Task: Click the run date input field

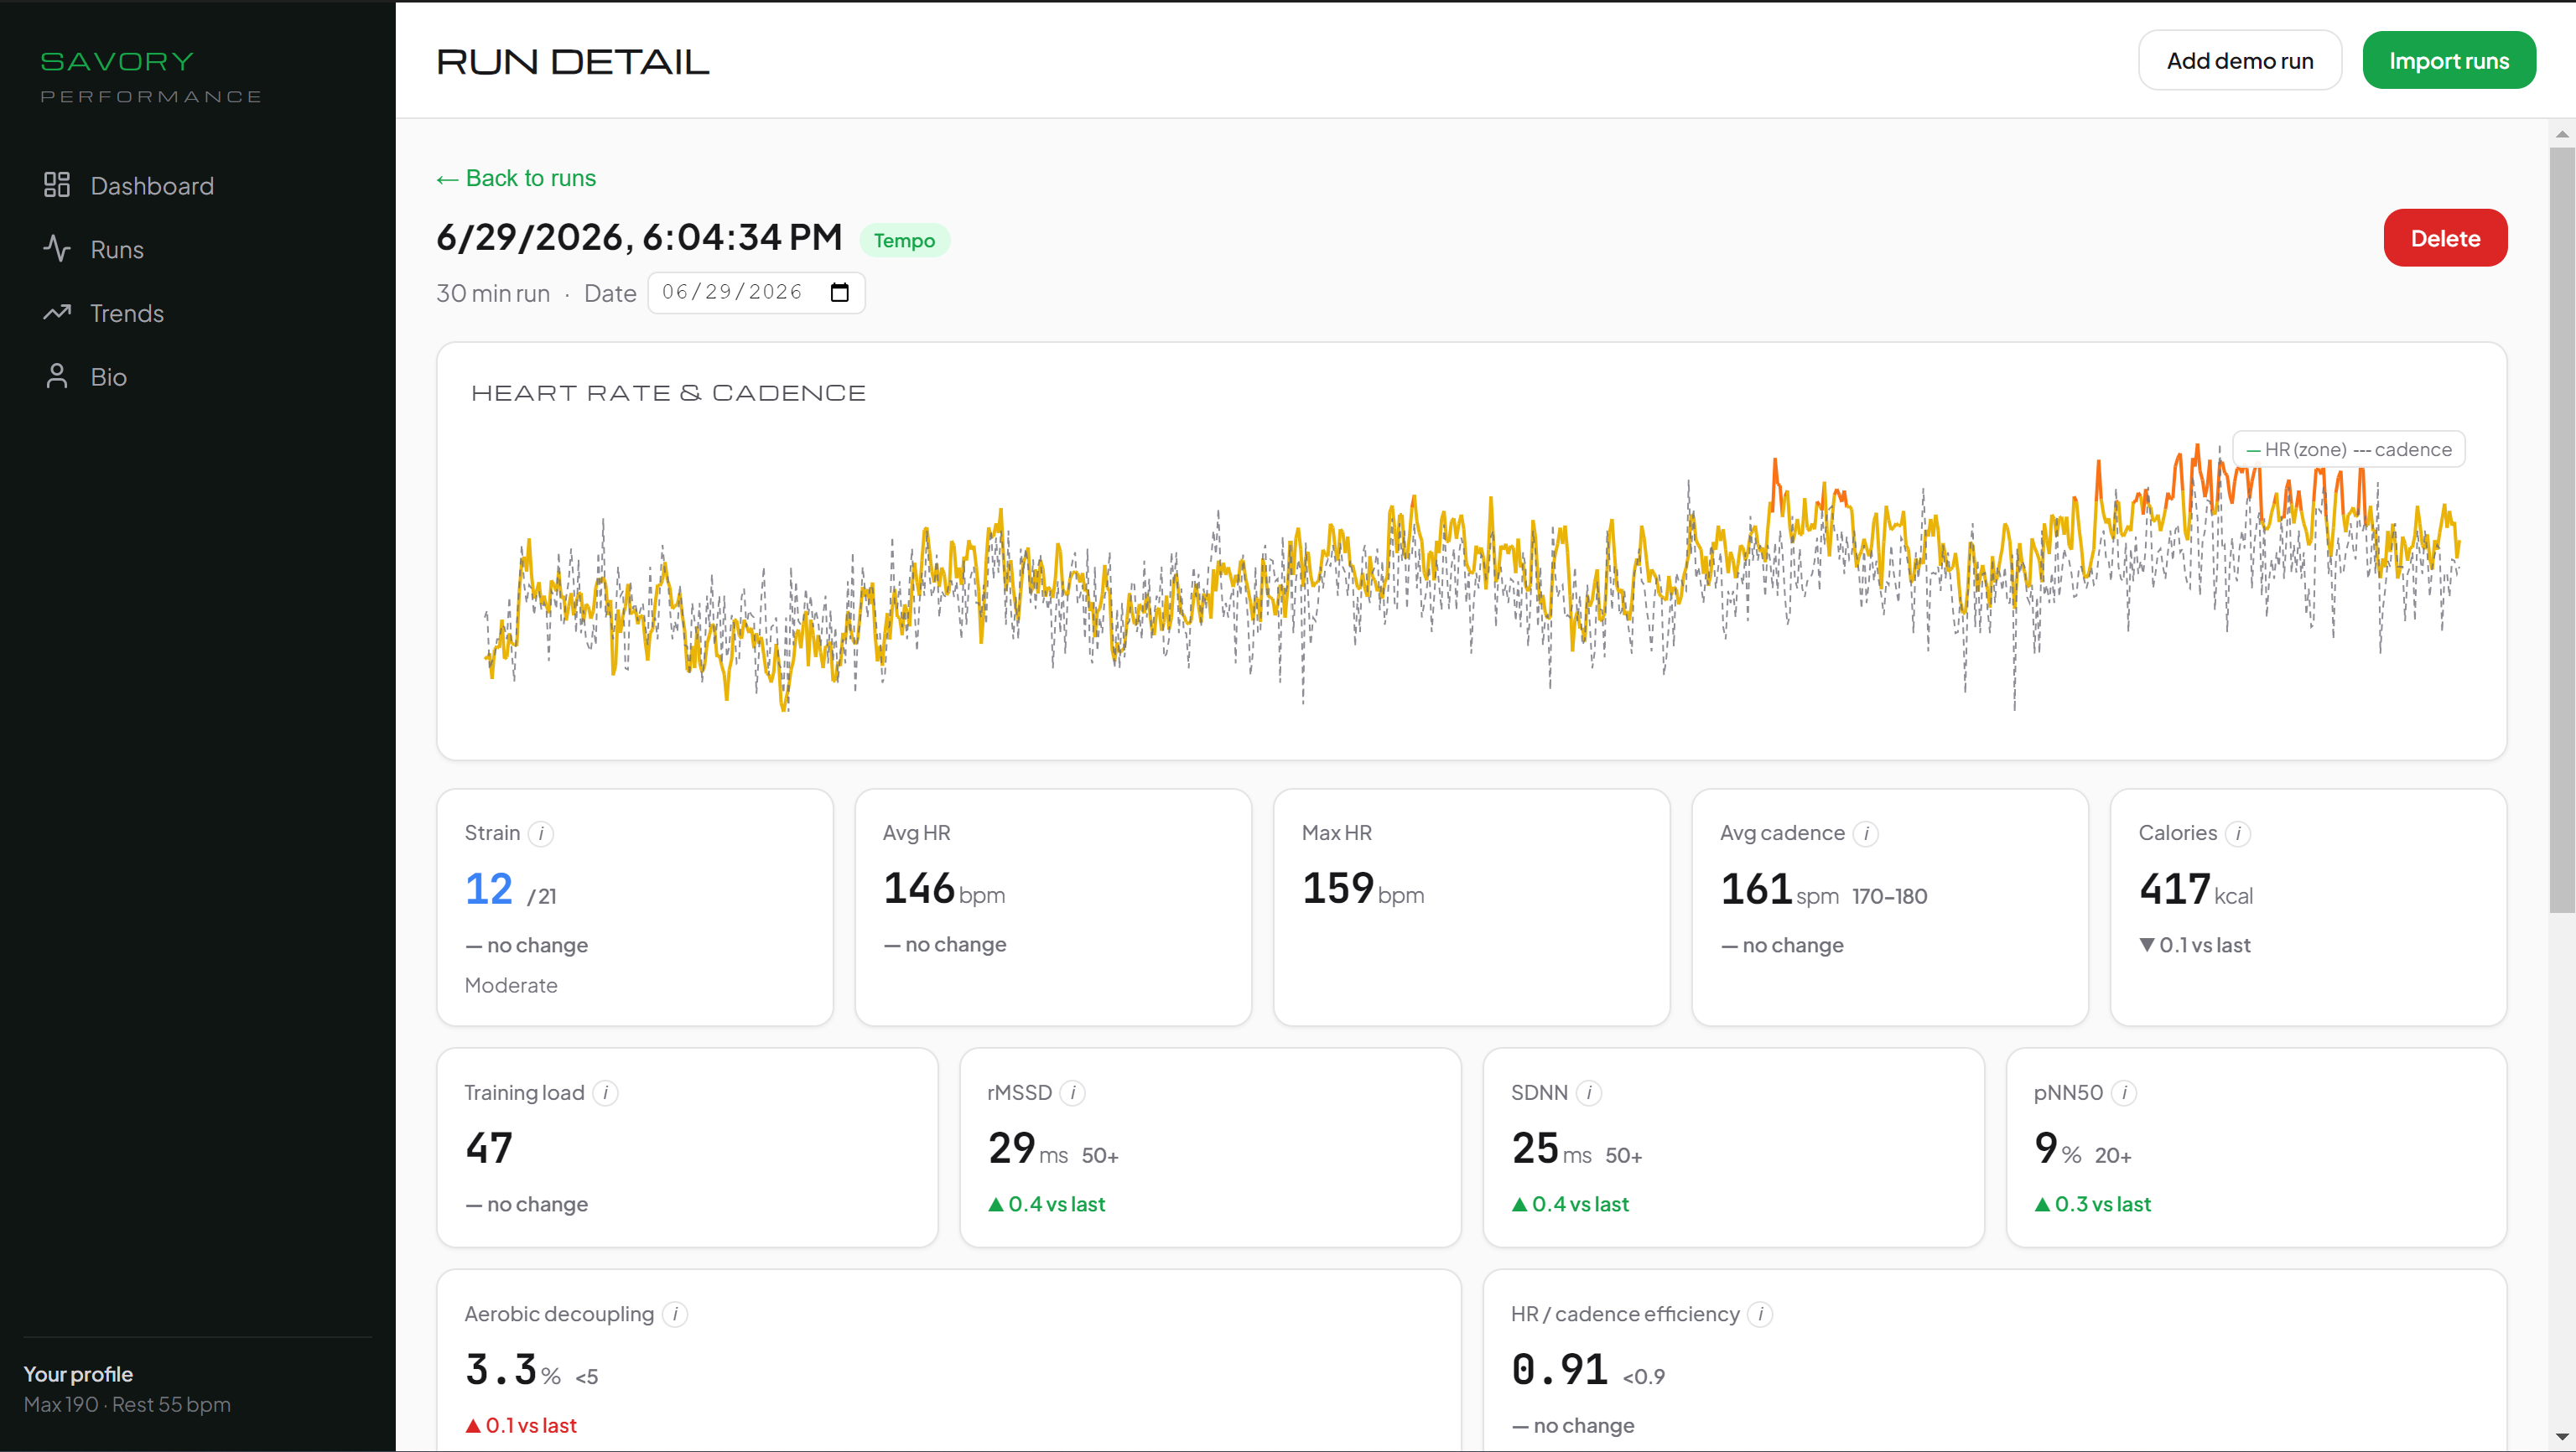Action: [x=757, y=292]
